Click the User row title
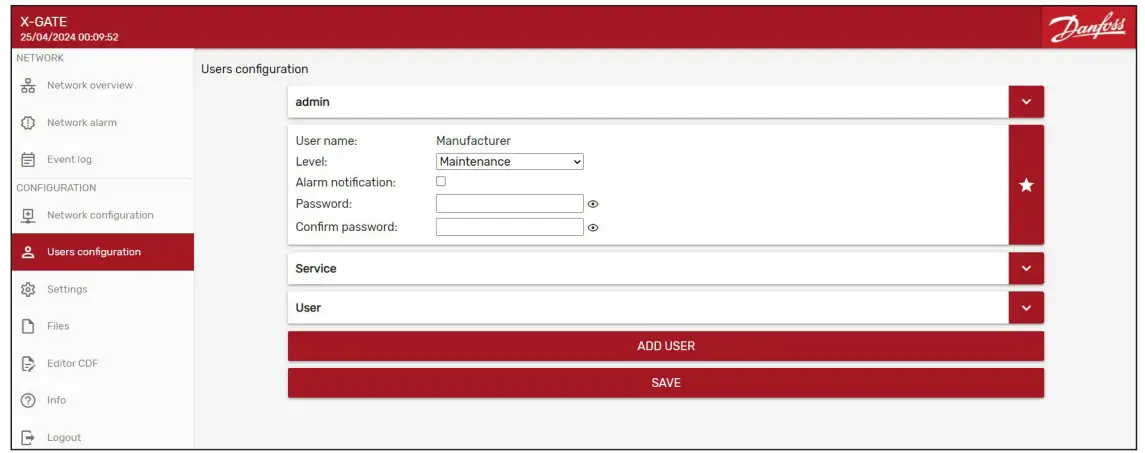 [x=308, y=308]
